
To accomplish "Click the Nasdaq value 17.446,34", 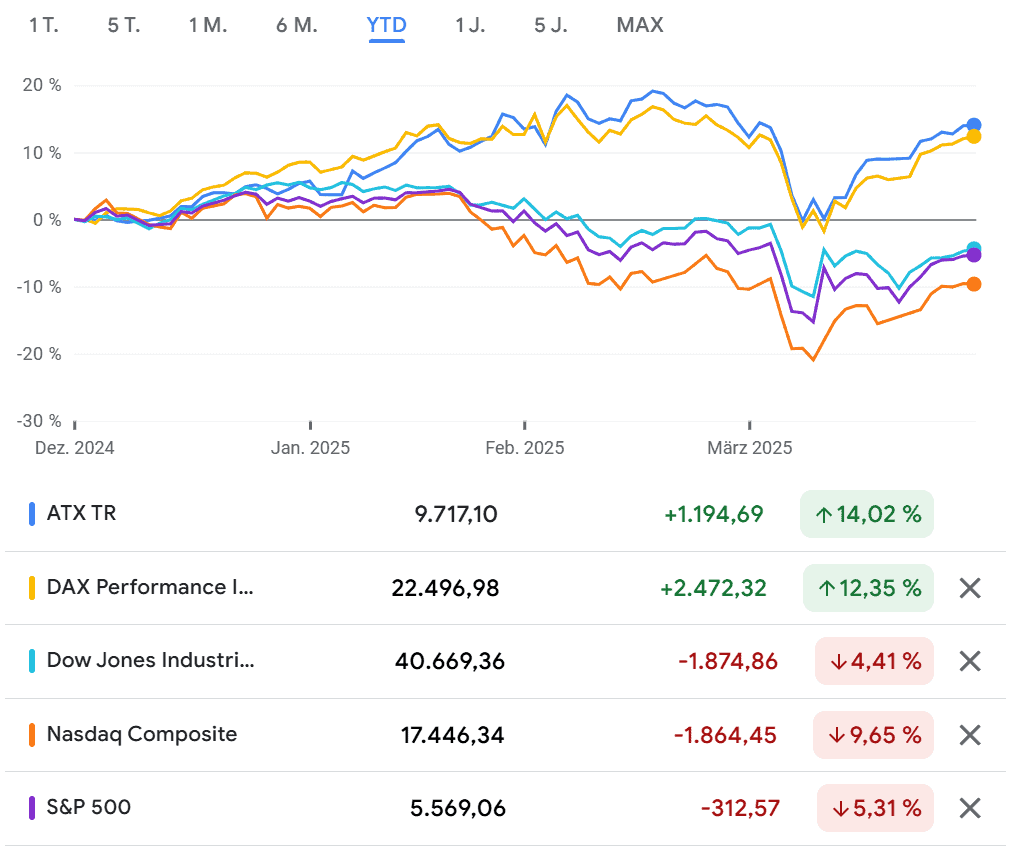I will pos(452,735).
